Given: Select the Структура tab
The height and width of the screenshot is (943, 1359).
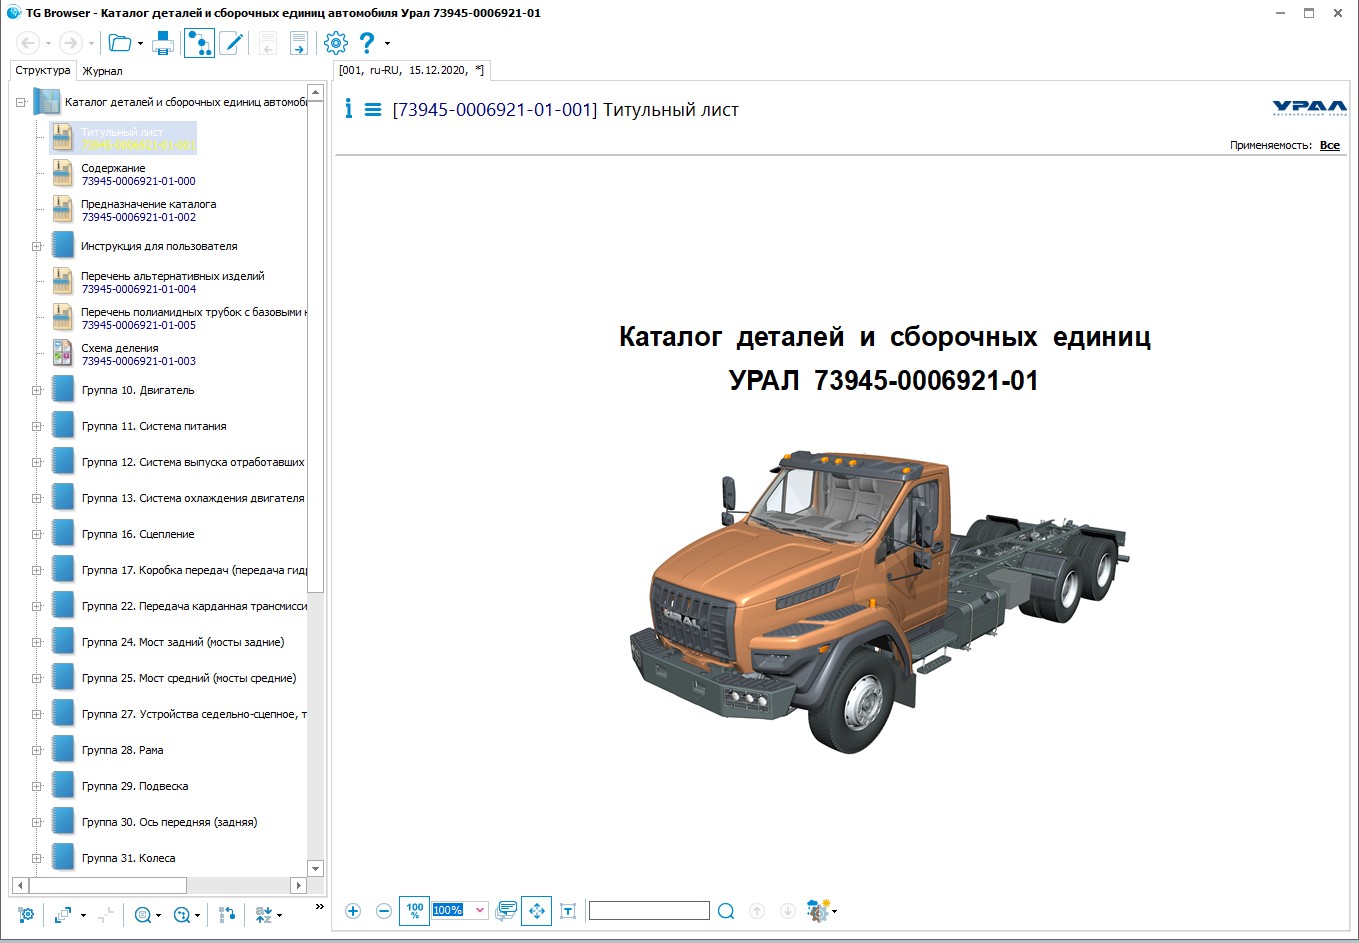Looking at the screenshot, I should 43,71.
